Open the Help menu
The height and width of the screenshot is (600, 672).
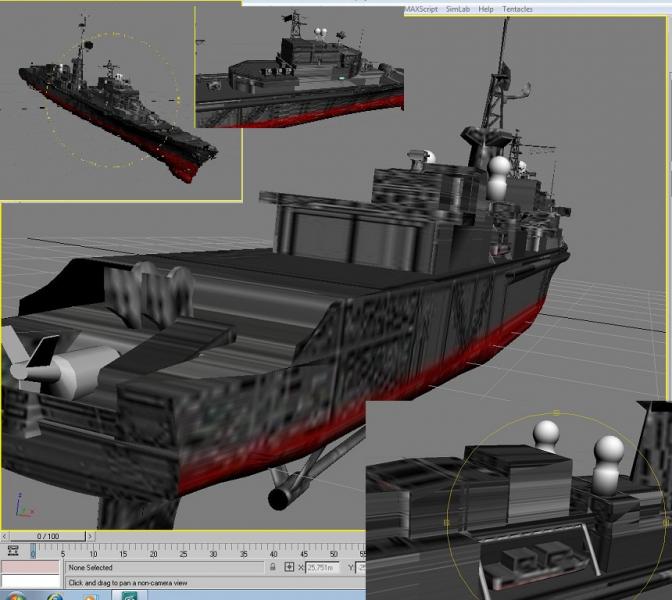486,9
